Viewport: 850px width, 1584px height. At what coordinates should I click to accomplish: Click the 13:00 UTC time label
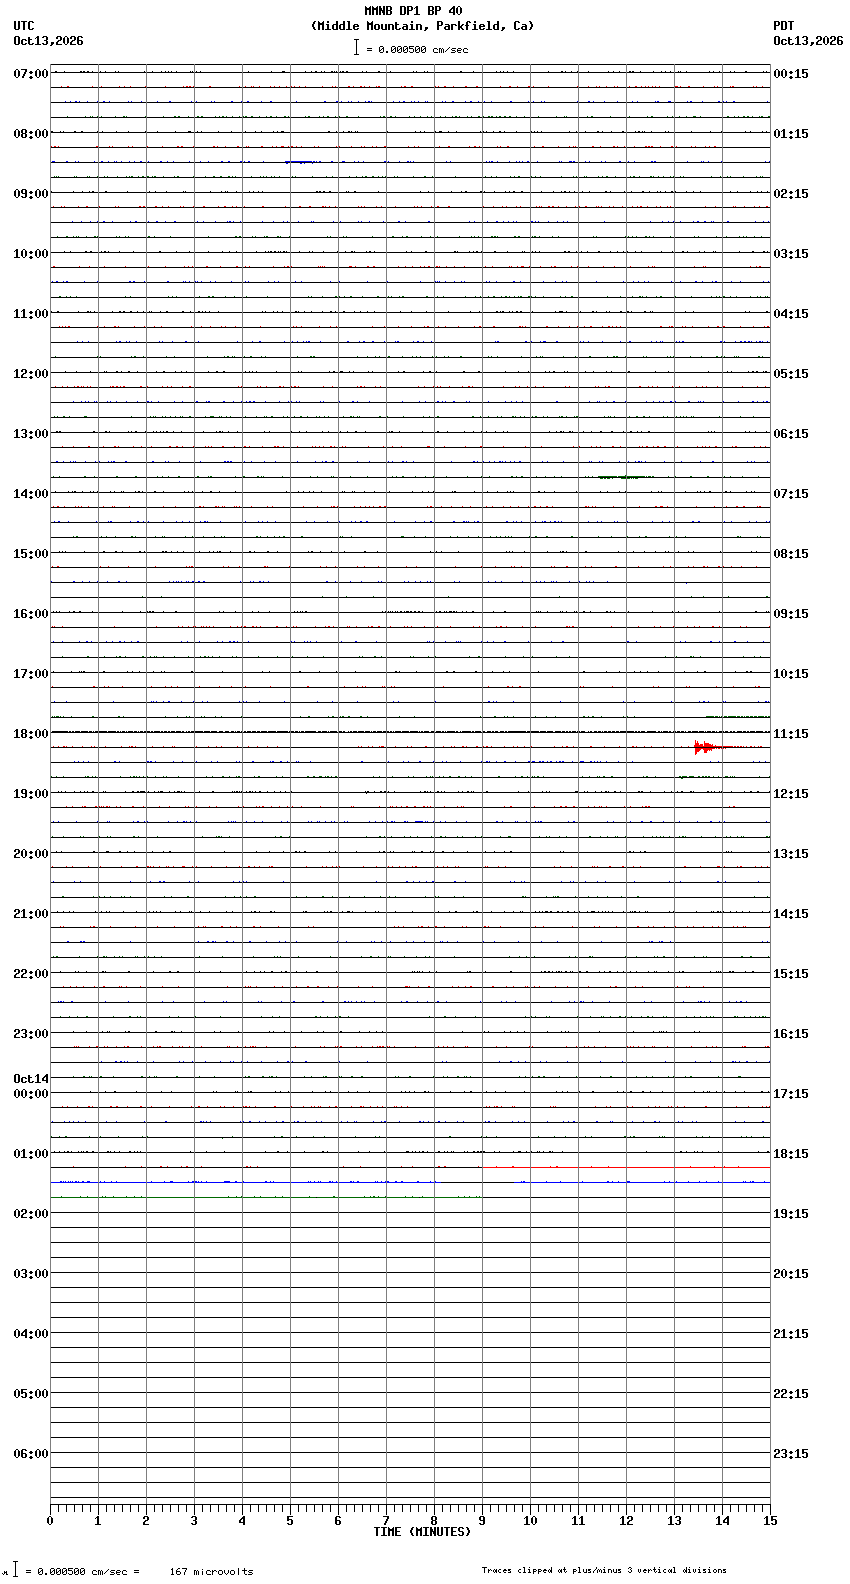tap(31, 434)
